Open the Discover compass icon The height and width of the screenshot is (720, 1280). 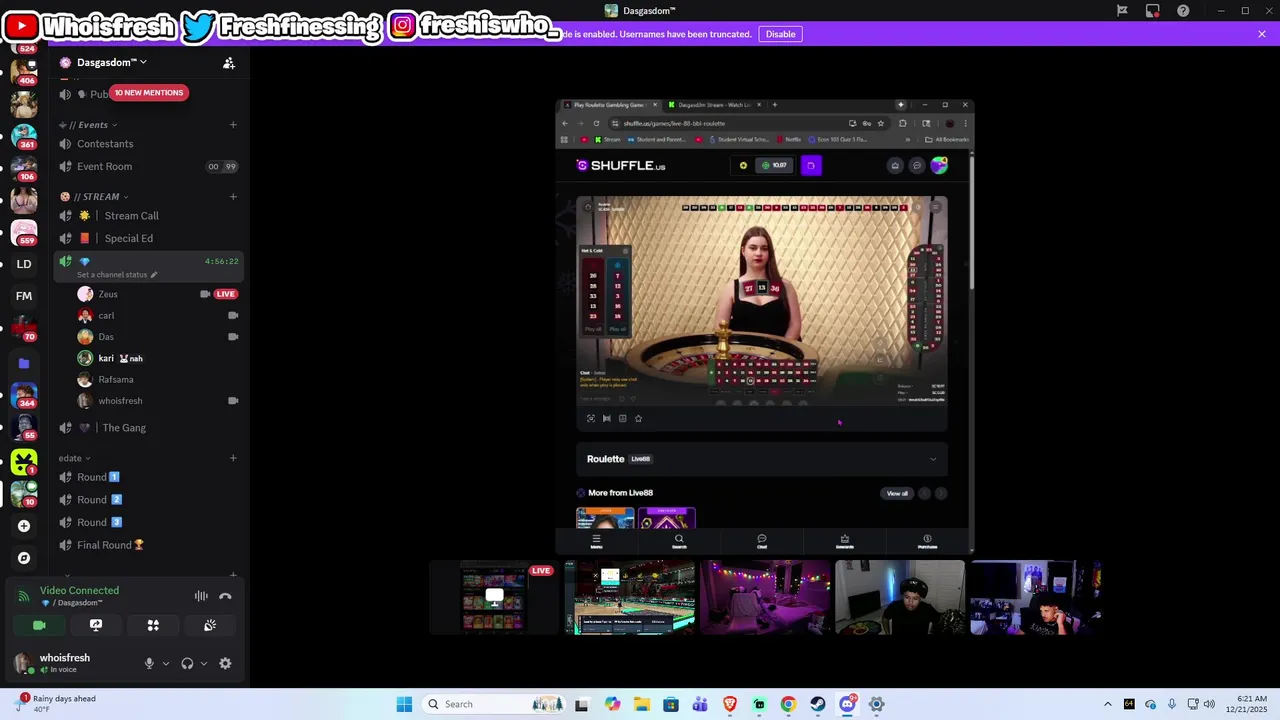click(x=24, y=558)
